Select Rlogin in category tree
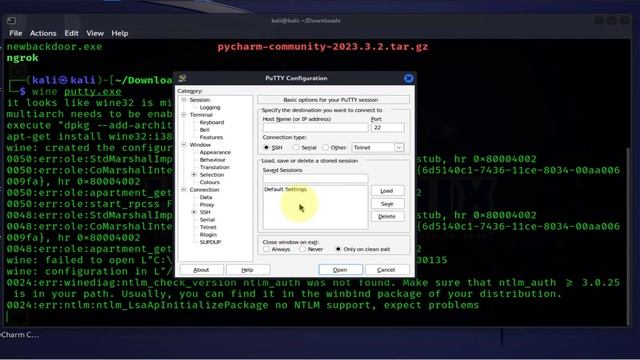 (208, 235)
